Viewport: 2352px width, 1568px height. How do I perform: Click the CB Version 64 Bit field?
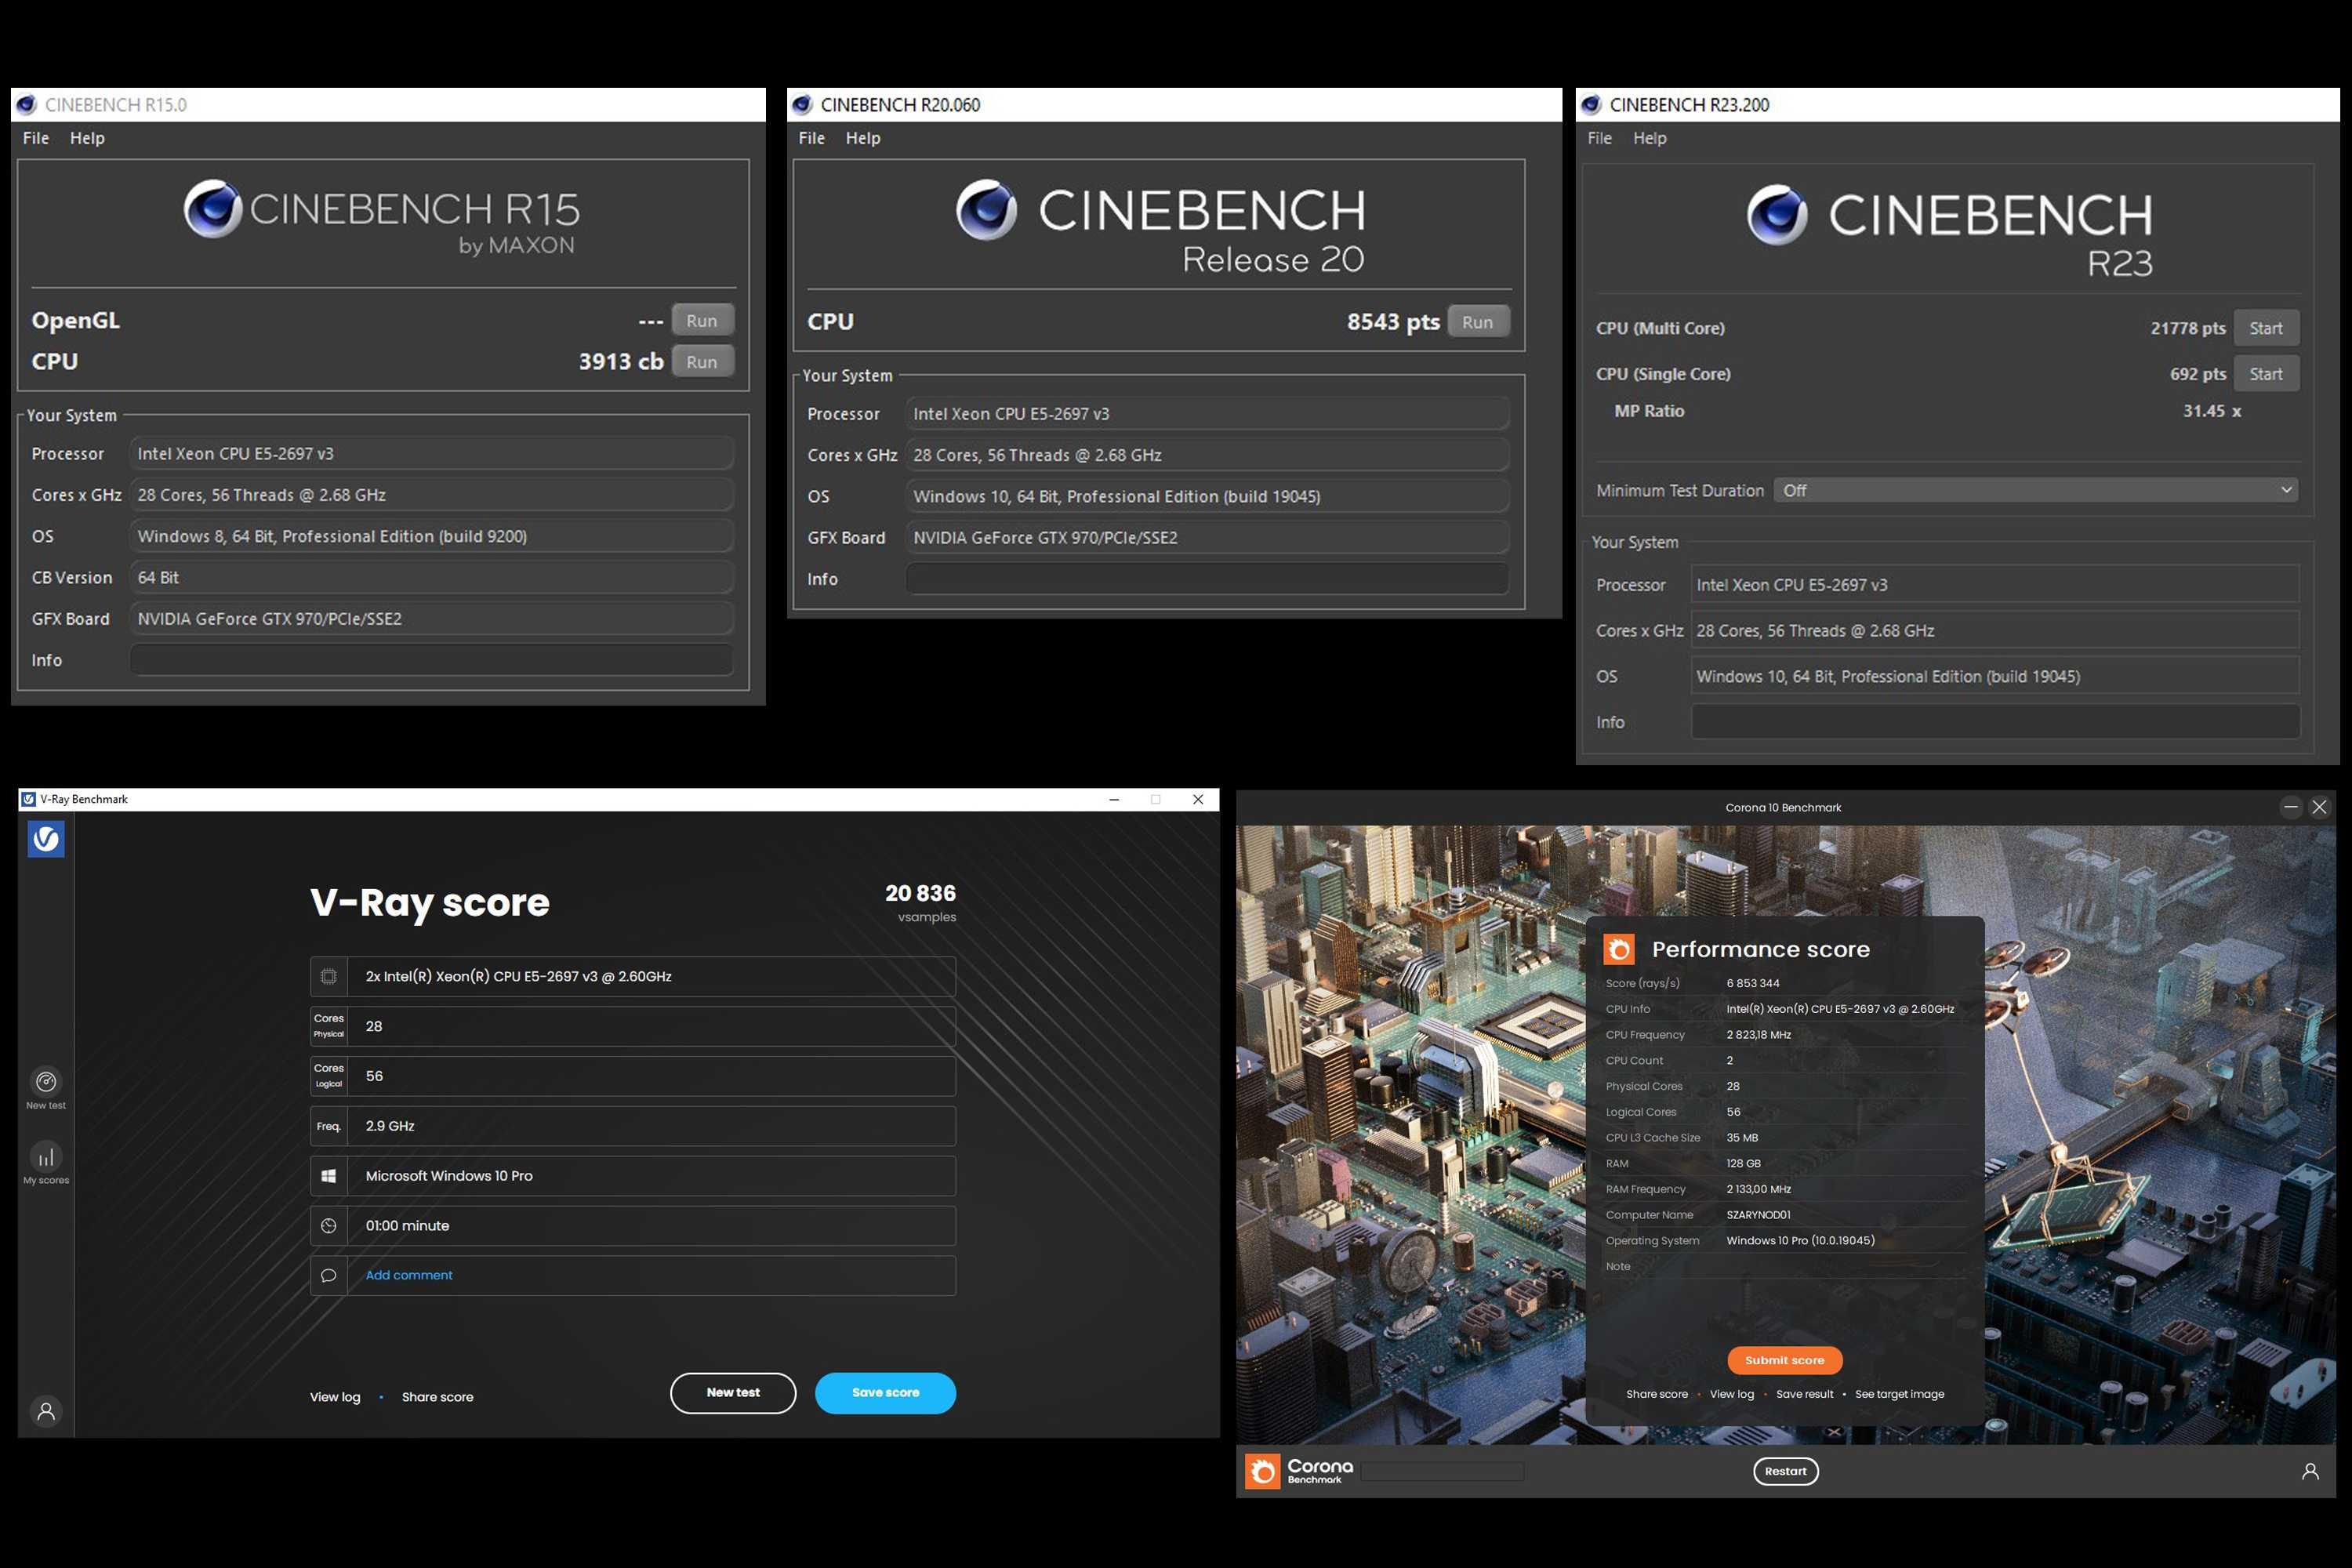pos(431,578)
